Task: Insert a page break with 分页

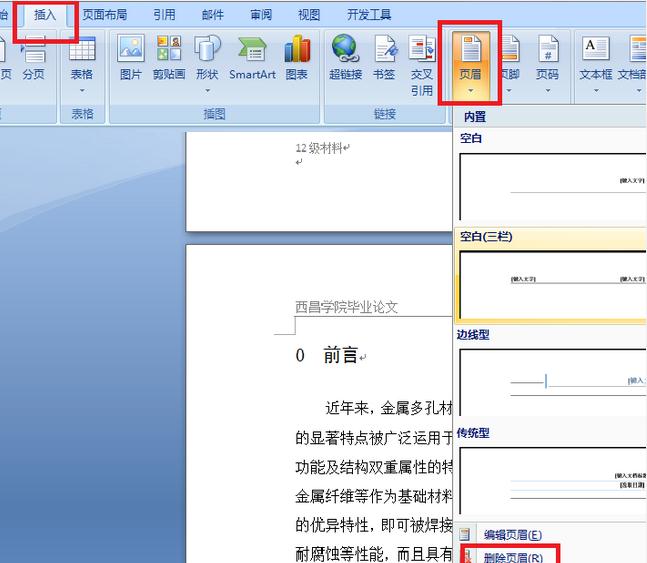Action: pos(33,58)
